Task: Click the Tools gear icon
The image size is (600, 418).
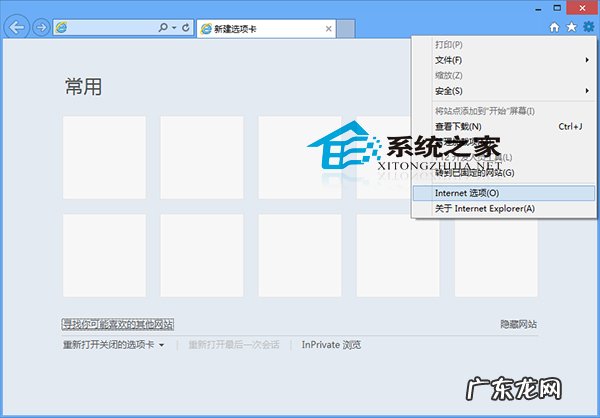Action: click(589, 27)
